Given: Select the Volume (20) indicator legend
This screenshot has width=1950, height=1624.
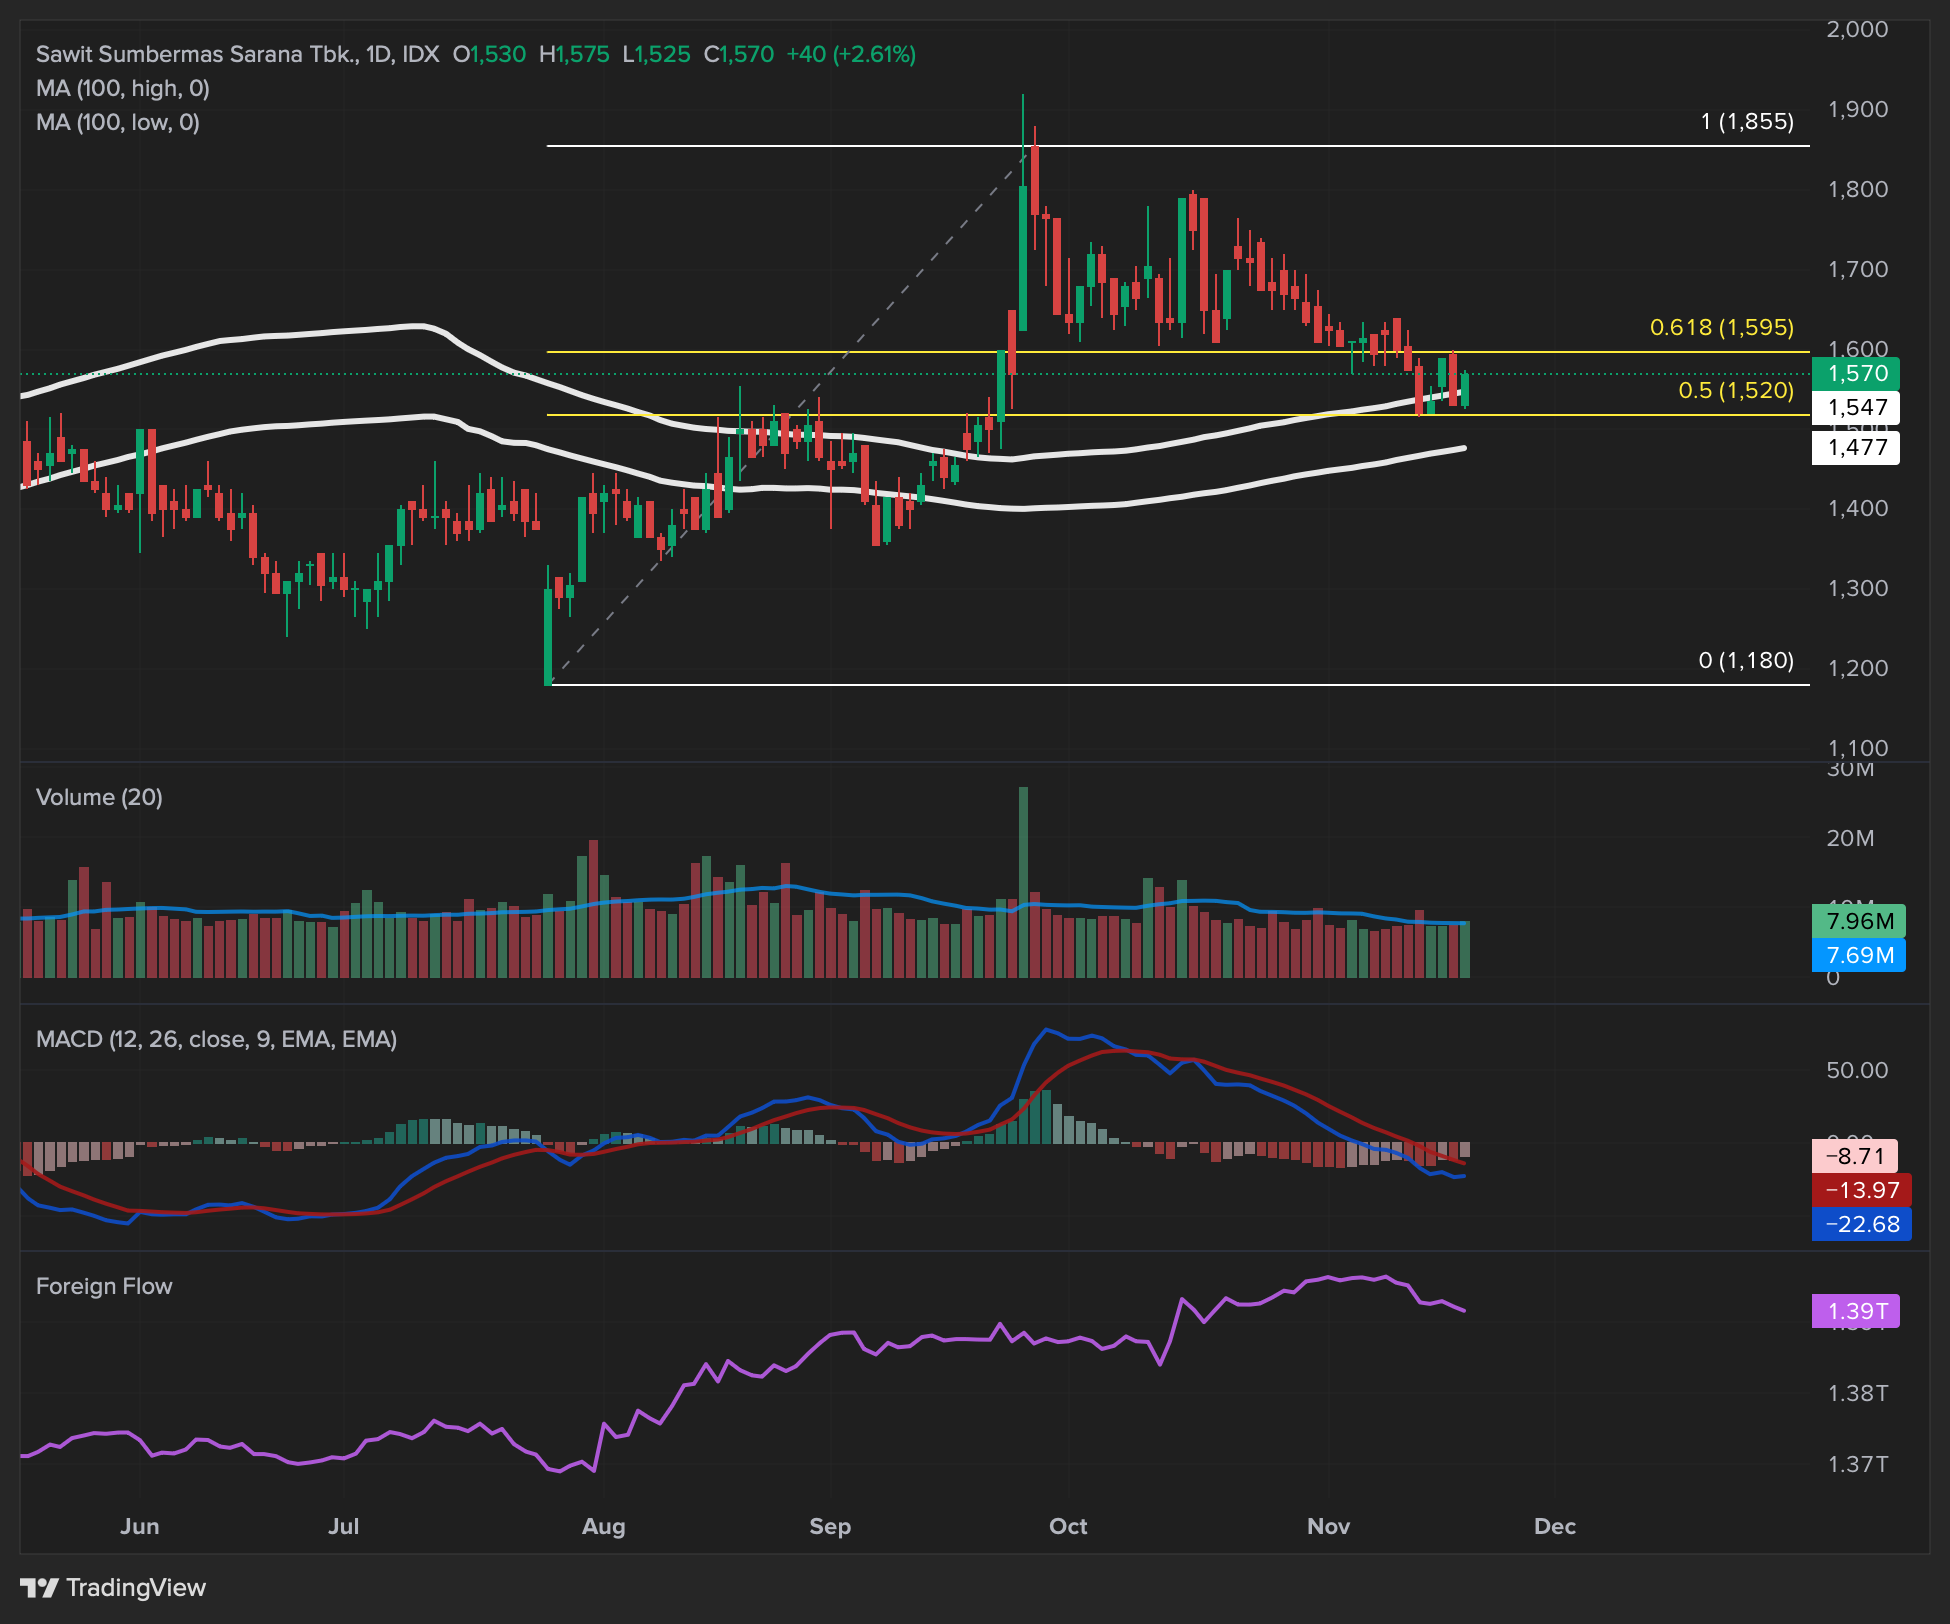Looking at the screenshot, I should [99, 797].
